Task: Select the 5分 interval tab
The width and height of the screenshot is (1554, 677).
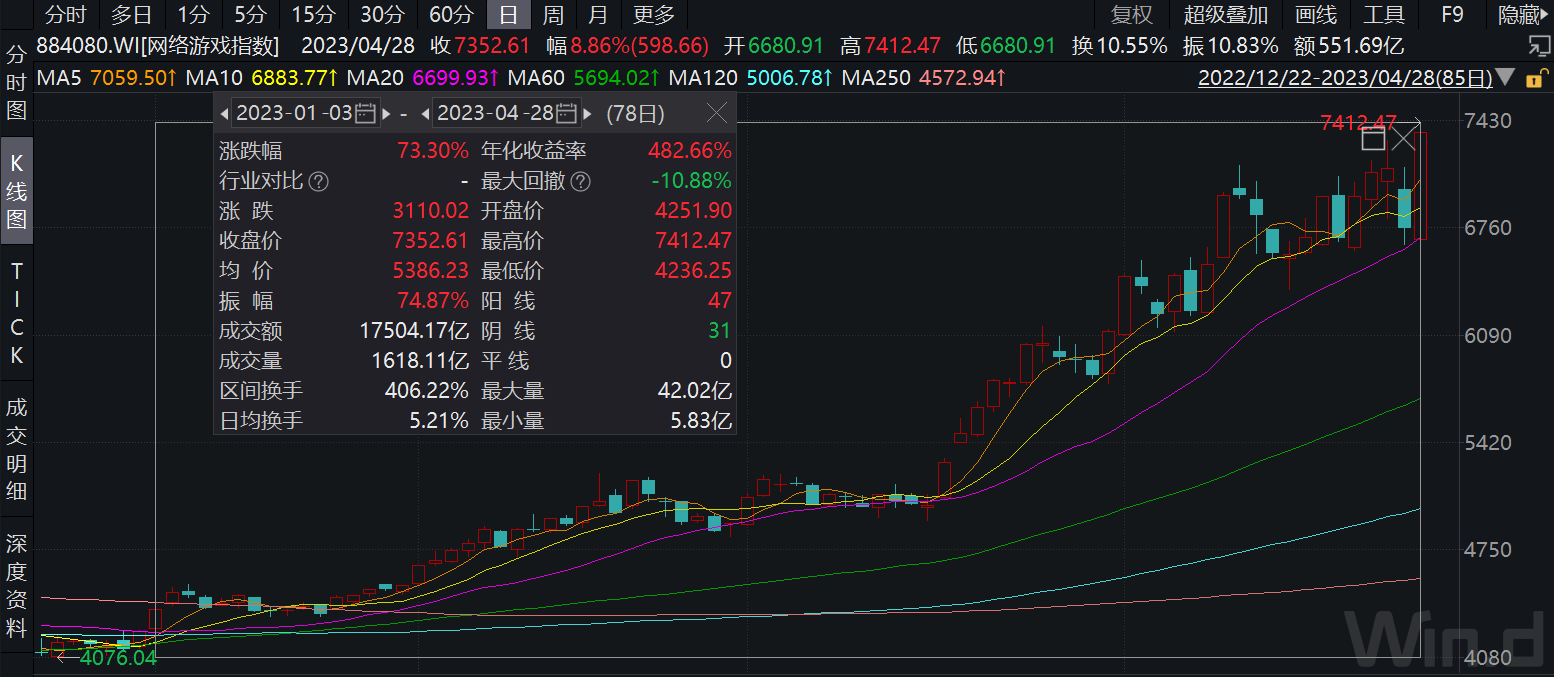Action: coord(250,14)
